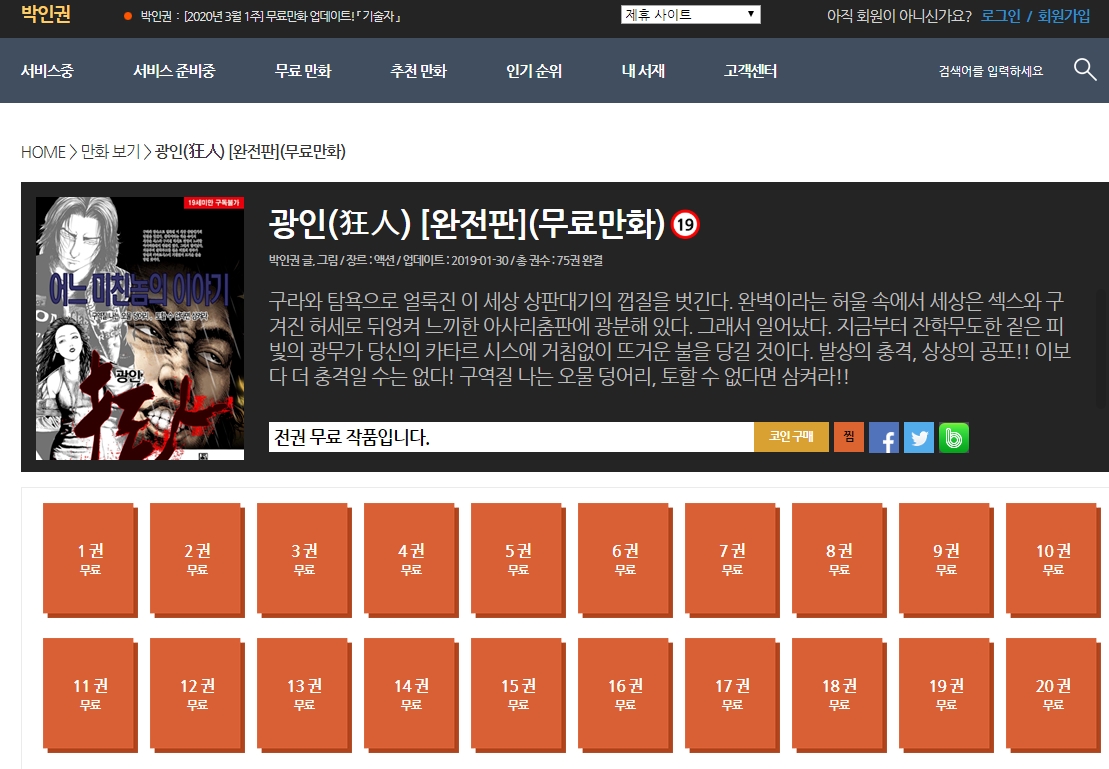This screenshot has height=769, width=1109.
Task: Open volume 17권 무료
Action: click(x=732, y=694)
